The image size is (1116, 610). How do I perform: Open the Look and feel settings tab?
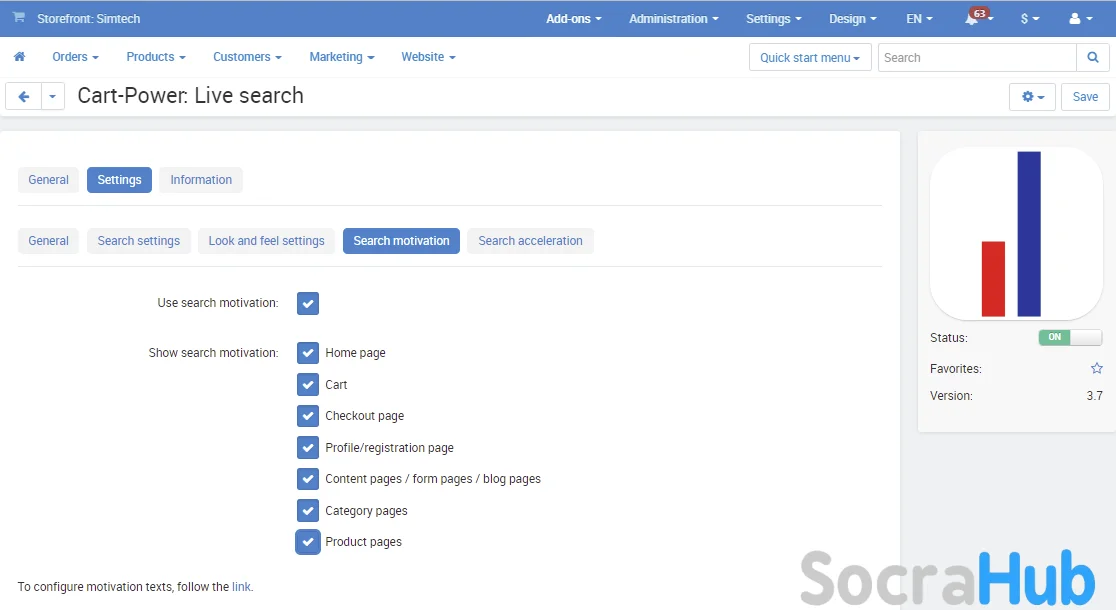266,241
